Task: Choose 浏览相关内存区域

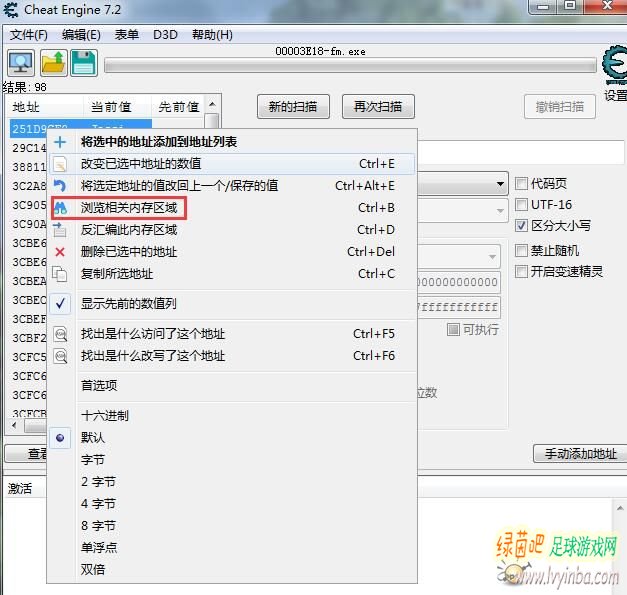Action: click(x=232, y=208)
